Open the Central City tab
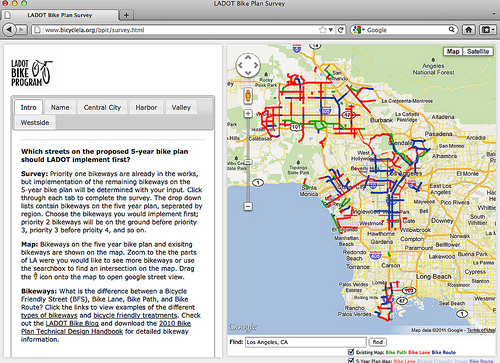The image size is (500, 363). [102, 107]
